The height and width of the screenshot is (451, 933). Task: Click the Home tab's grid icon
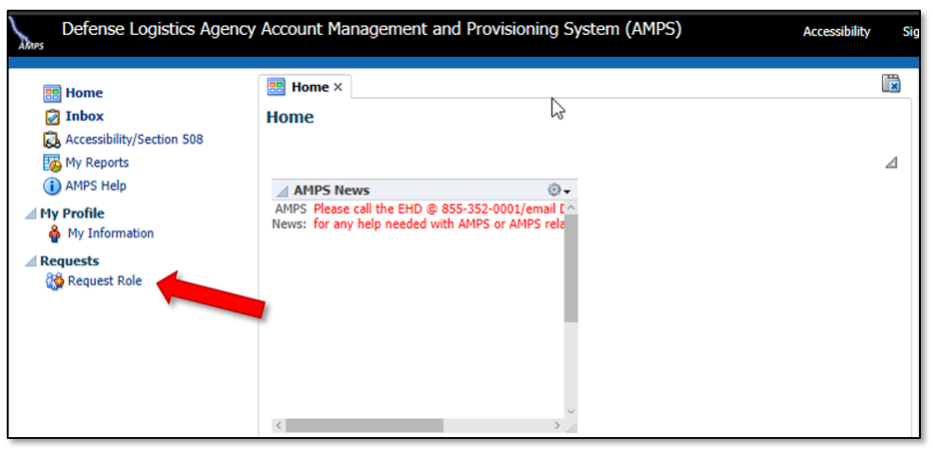point(276,87)
